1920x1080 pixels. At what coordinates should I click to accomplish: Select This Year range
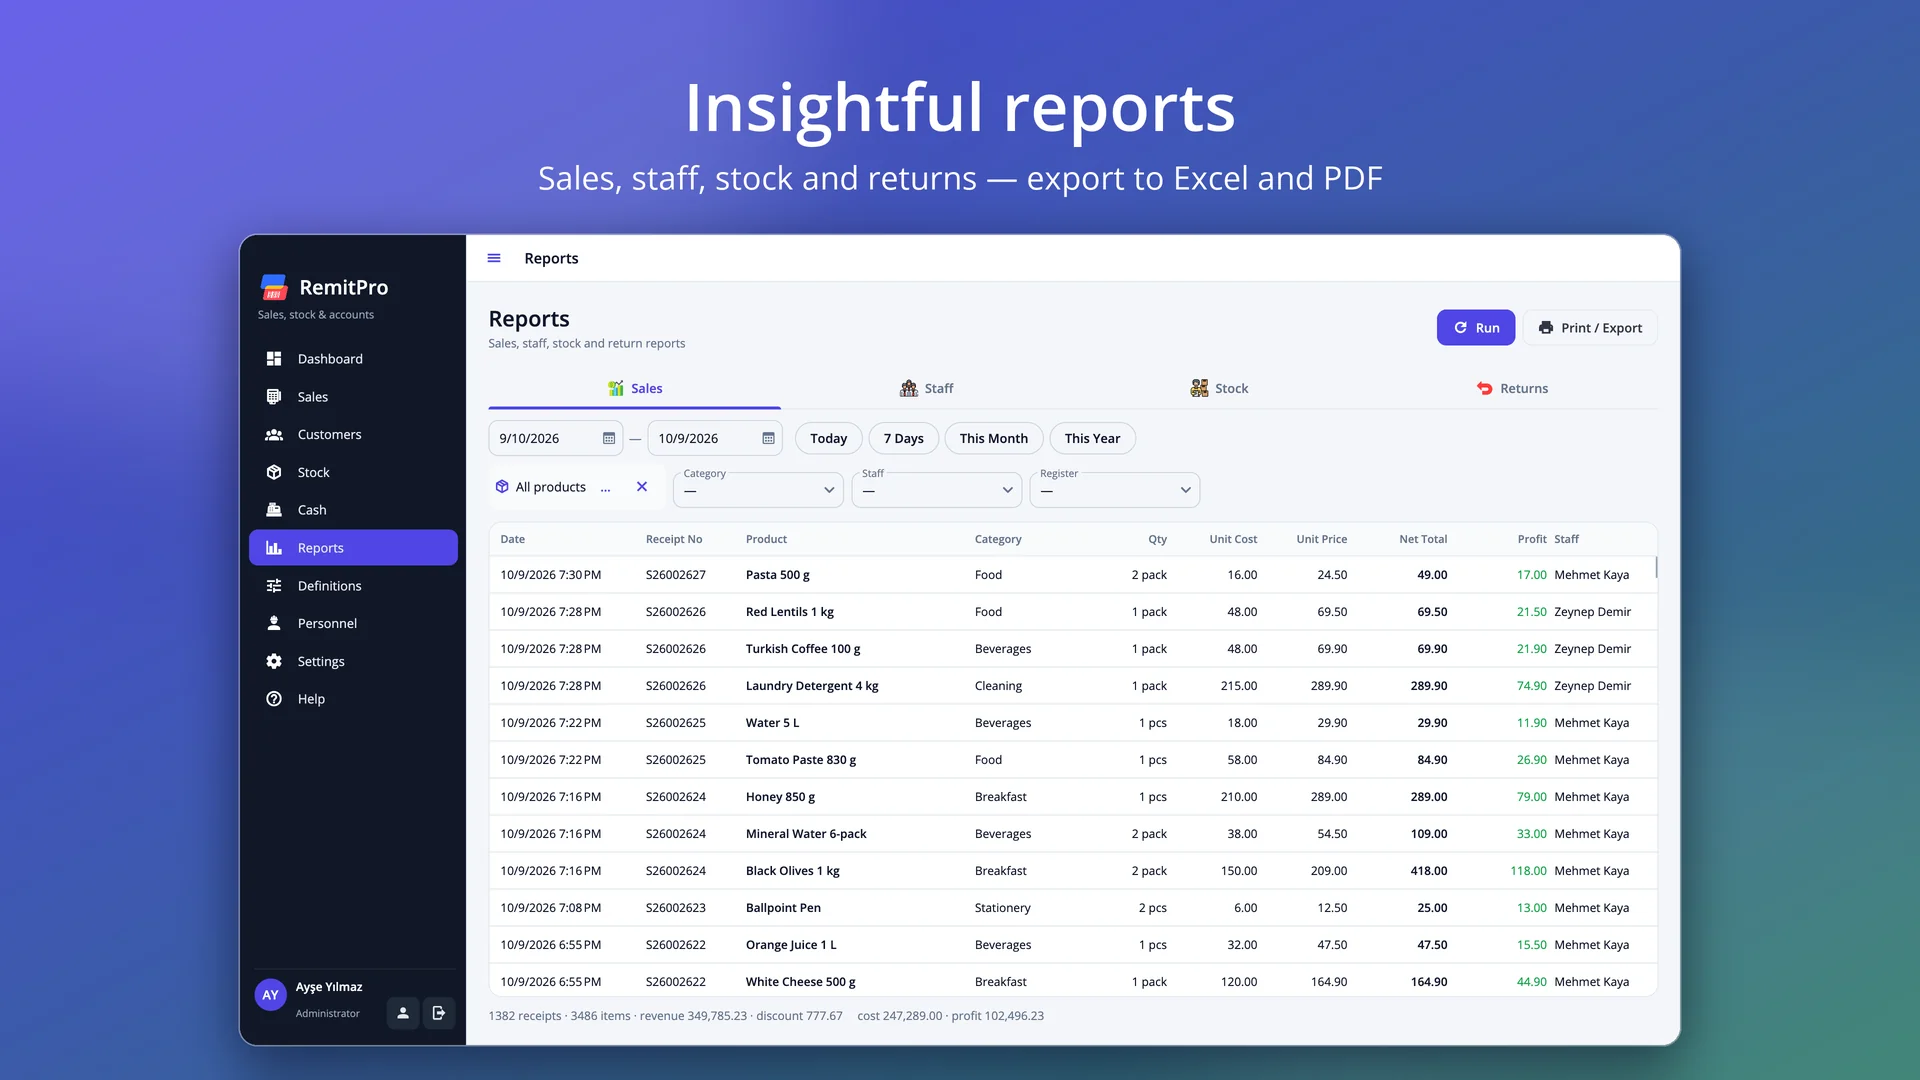[x=1092, y=438]
